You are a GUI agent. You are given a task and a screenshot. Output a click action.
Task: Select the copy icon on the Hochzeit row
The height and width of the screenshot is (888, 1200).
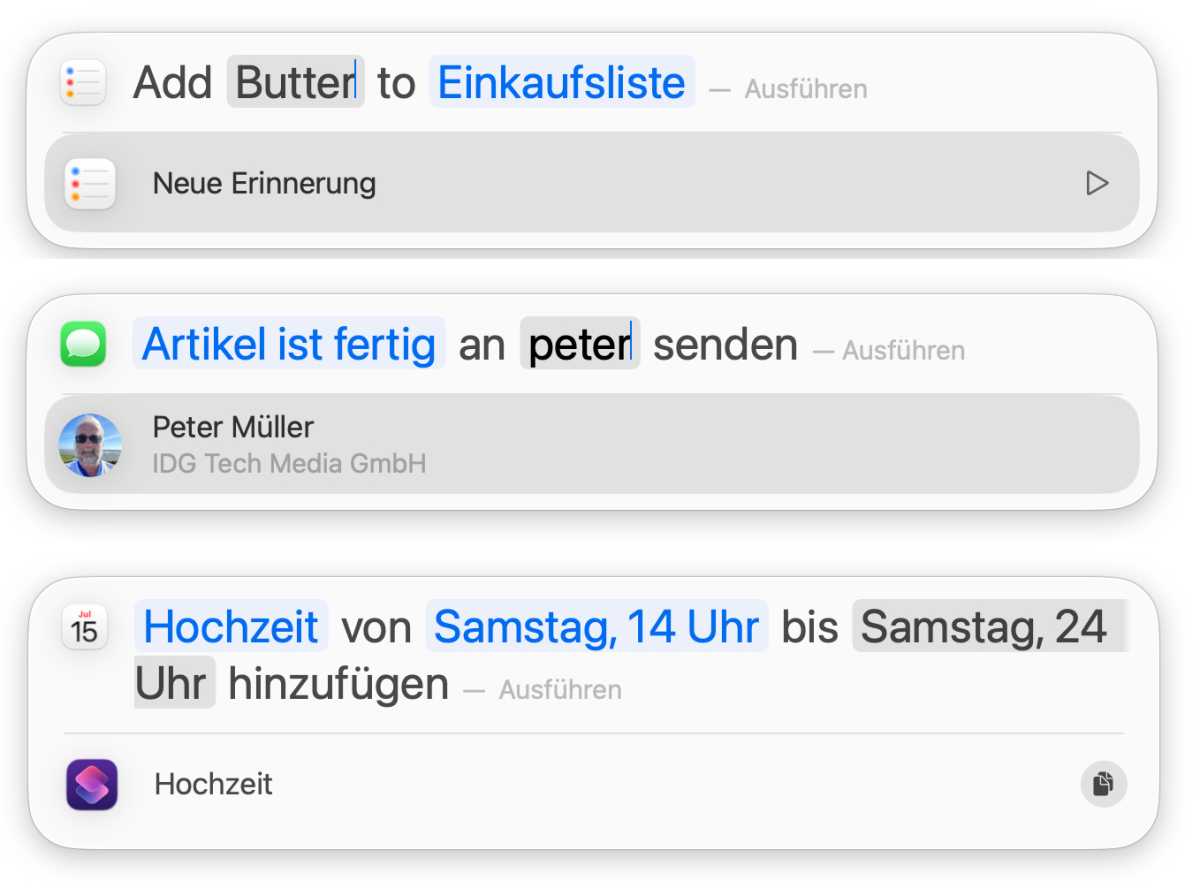click(1102, 784)
